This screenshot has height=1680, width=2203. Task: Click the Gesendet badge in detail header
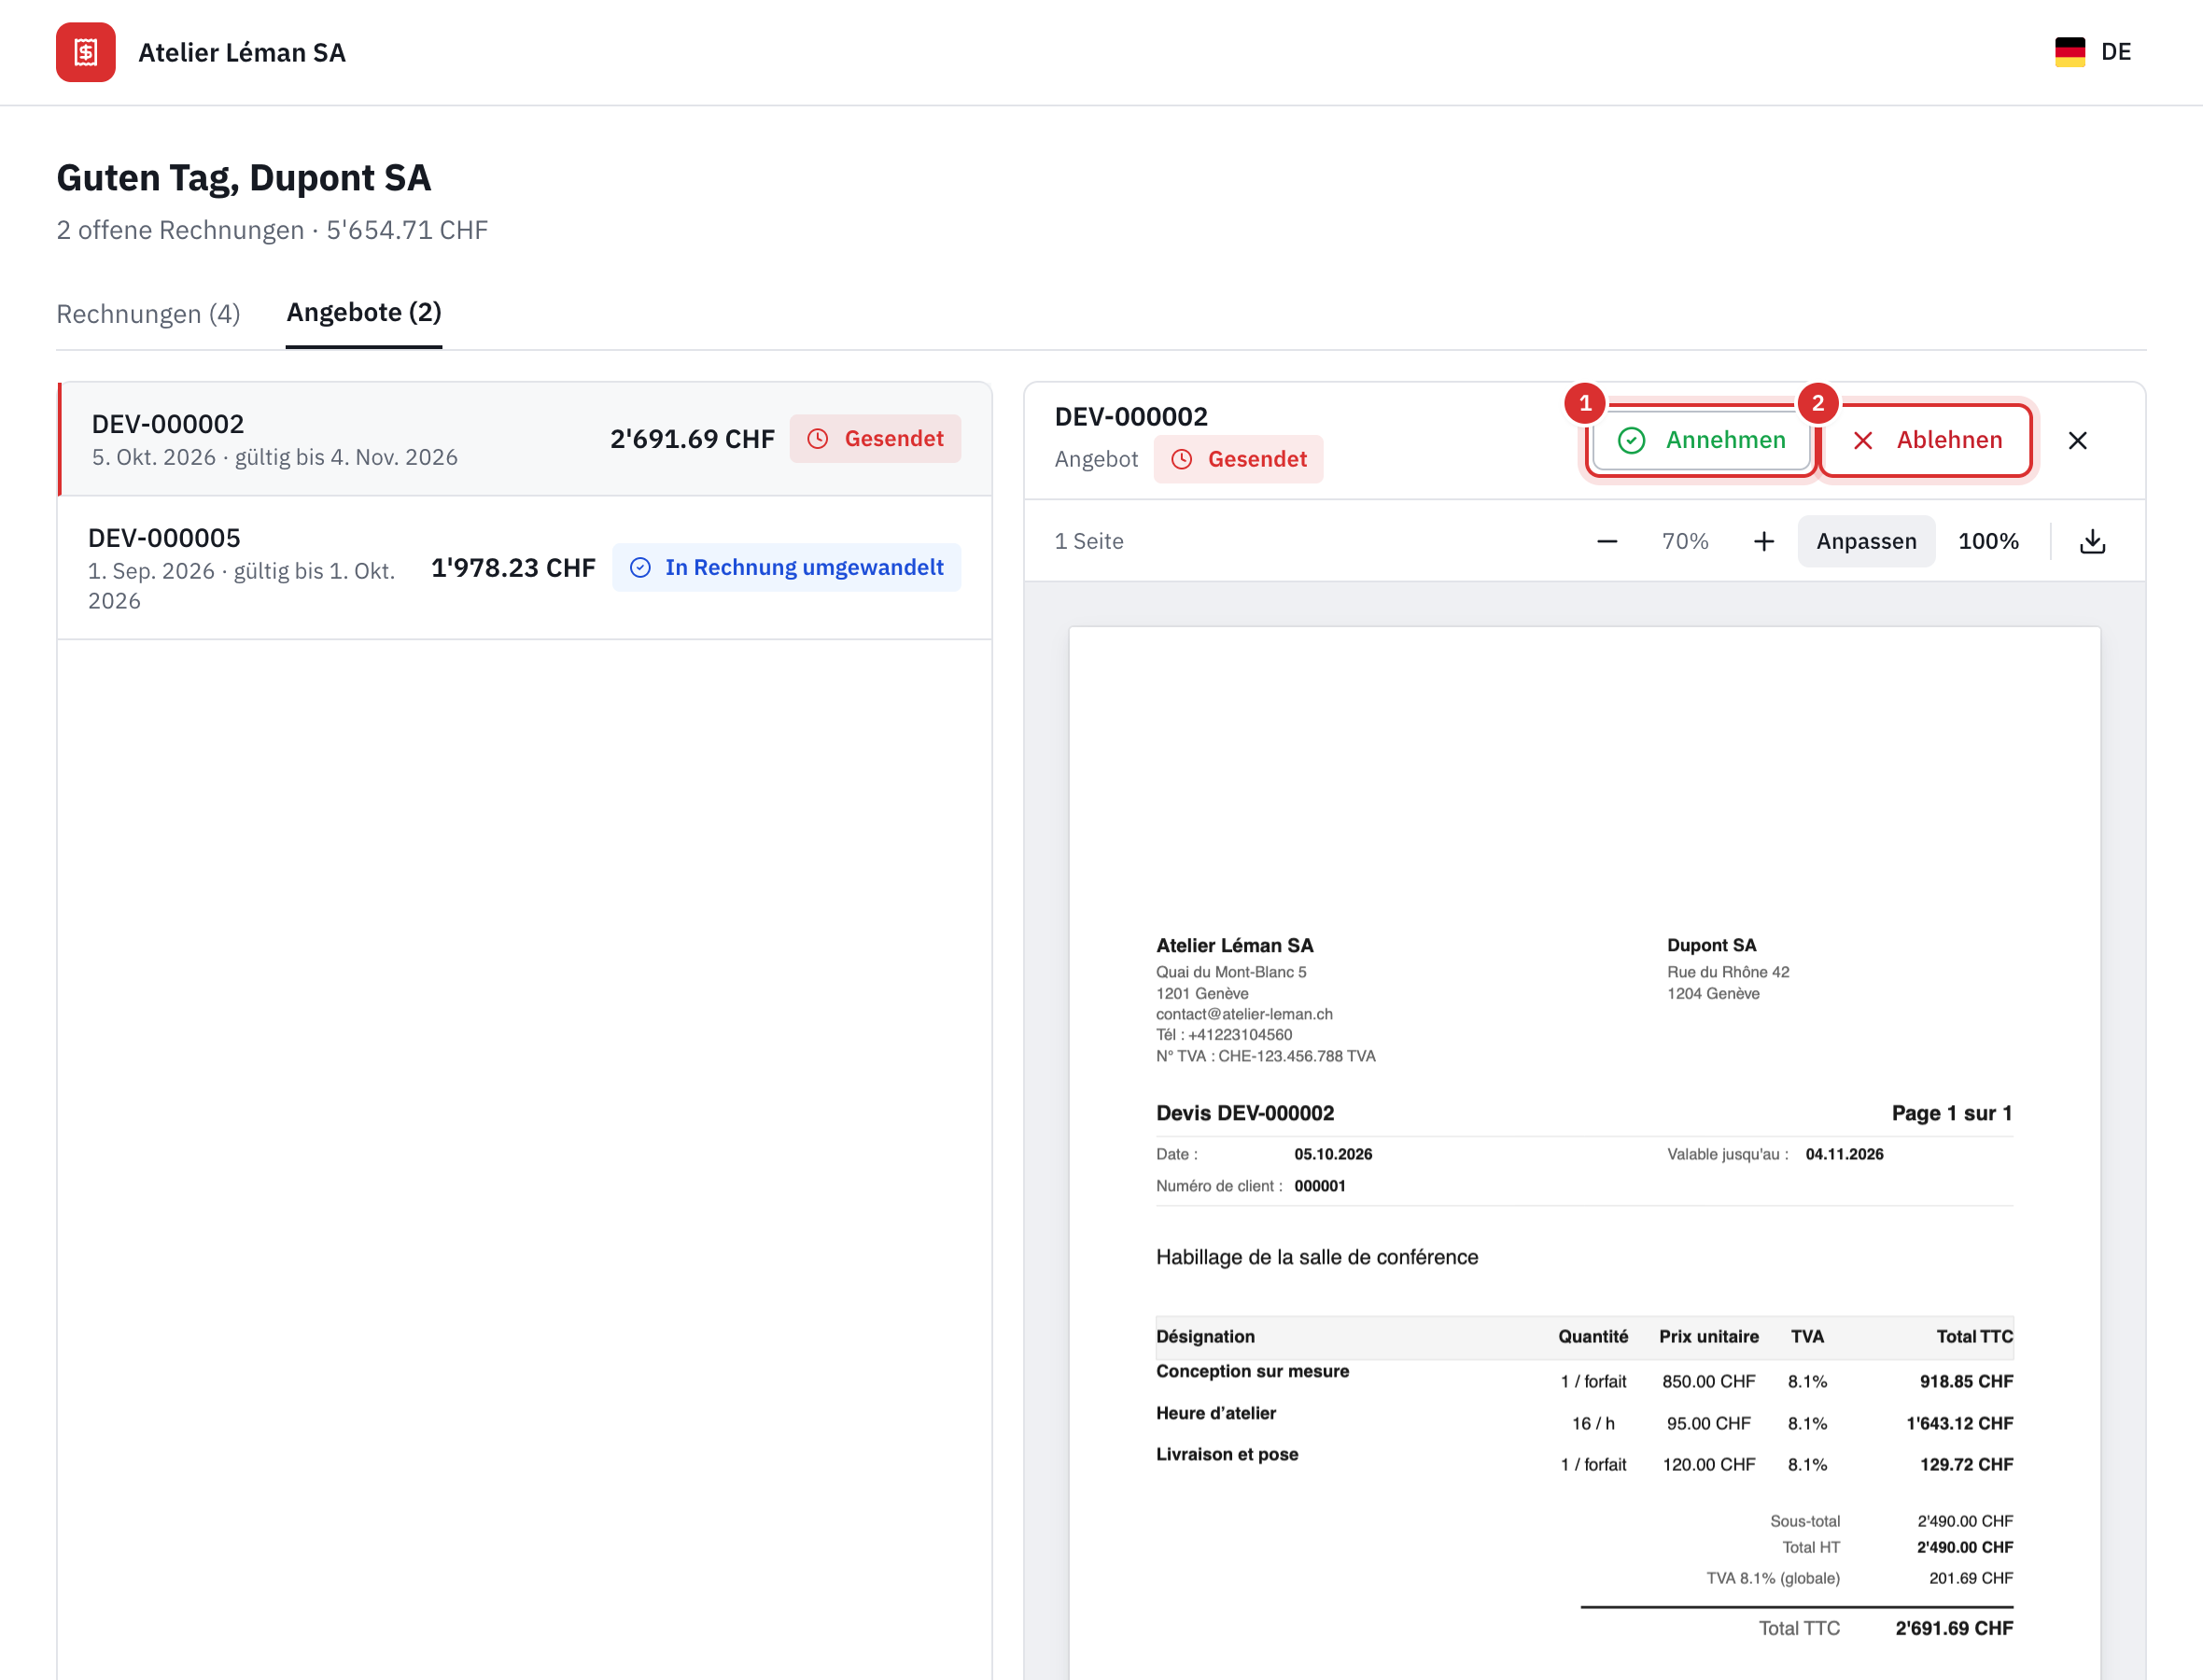[1239, 459]
